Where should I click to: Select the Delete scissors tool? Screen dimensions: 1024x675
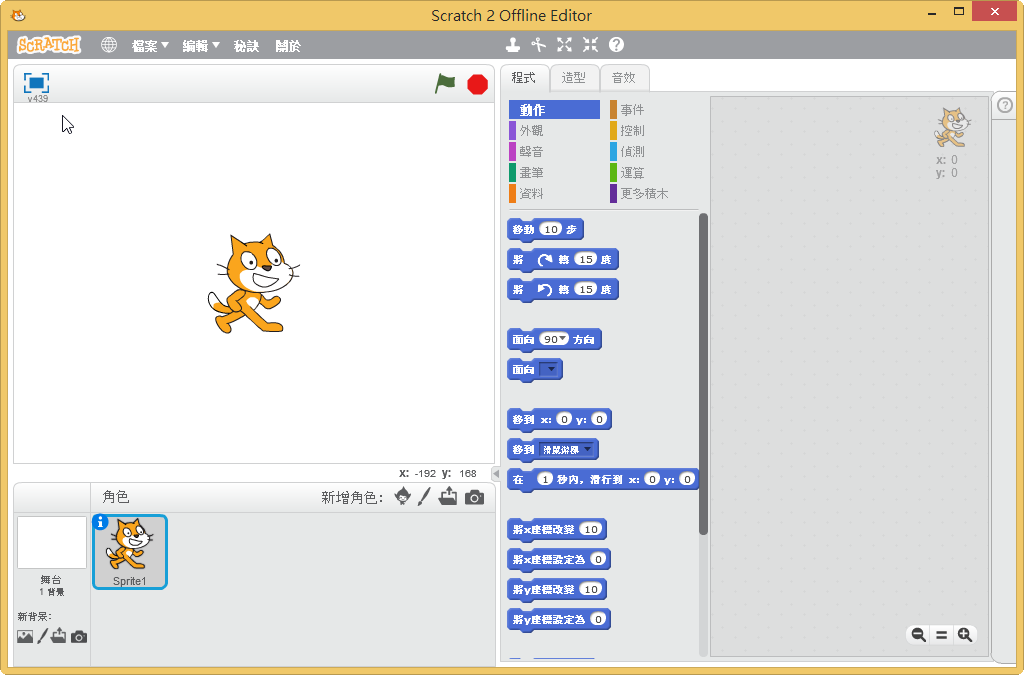coord(538,44)
